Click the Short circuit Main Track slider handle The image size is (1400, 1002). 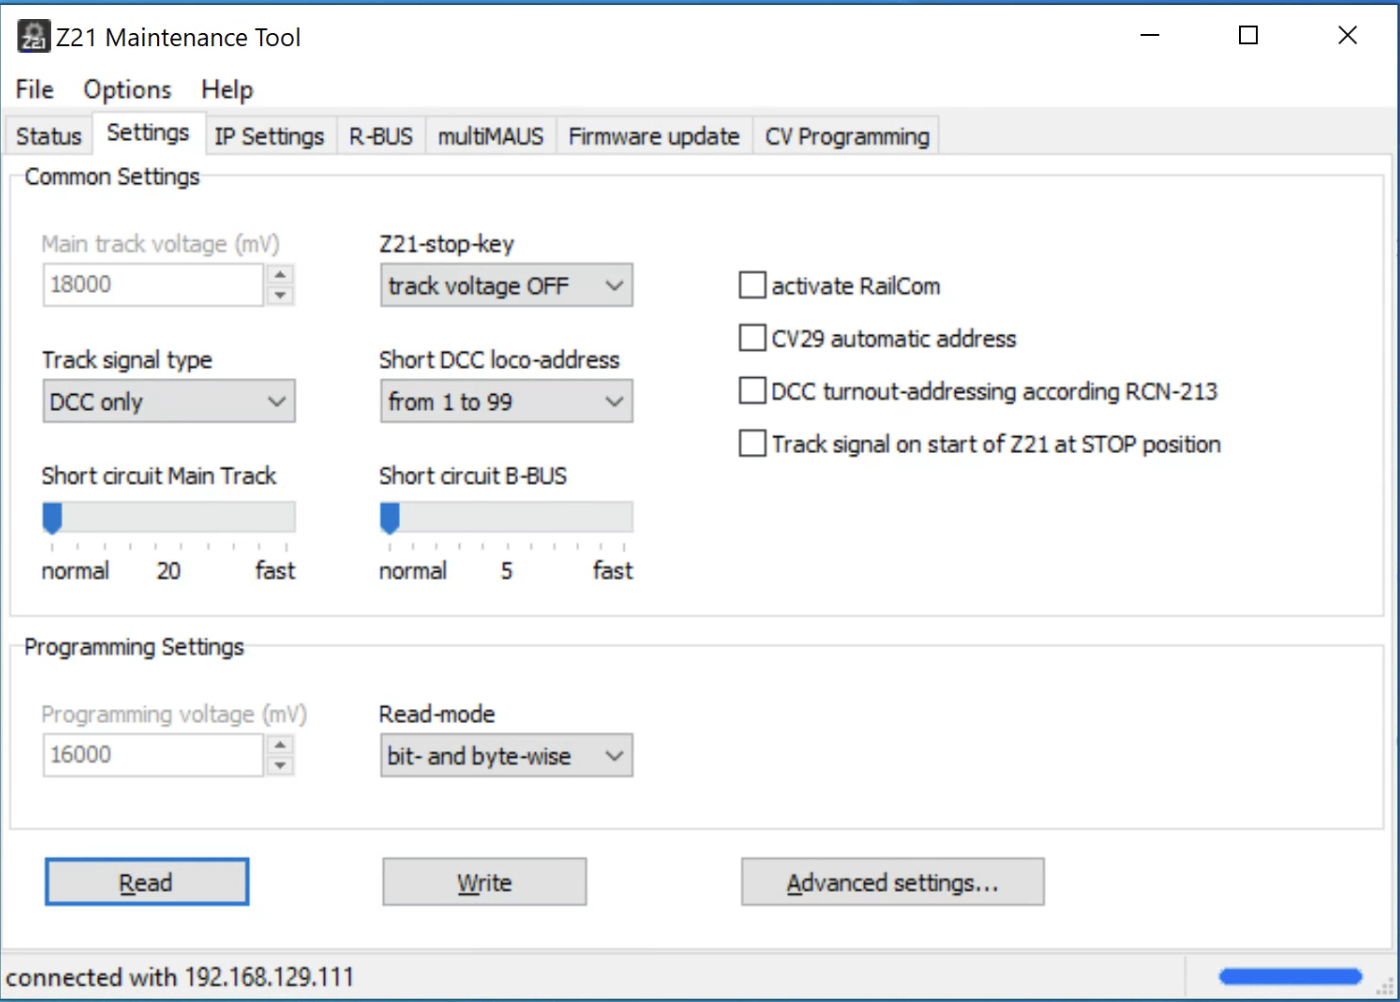52,518
